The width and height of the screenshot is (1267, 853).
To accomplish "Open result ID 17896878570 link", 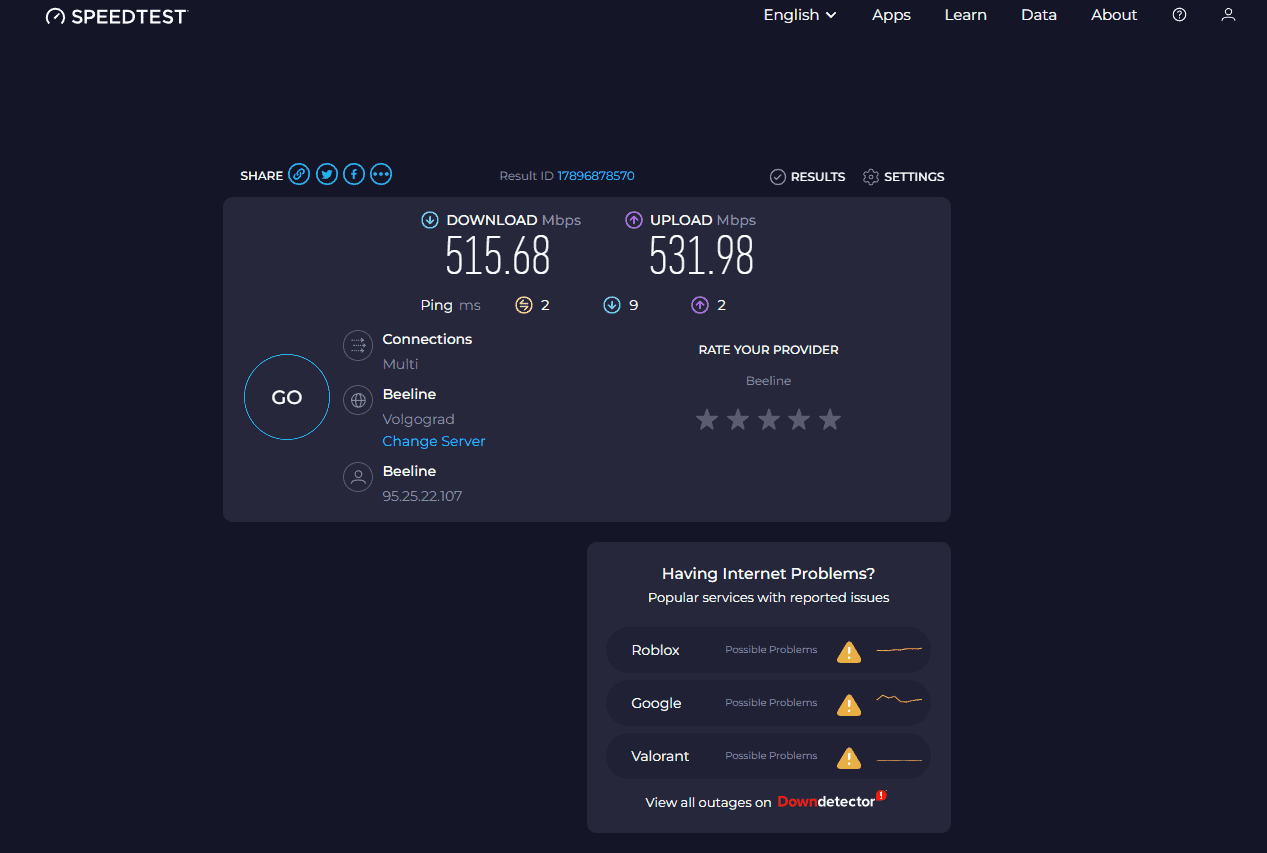I will pos(595,176).
